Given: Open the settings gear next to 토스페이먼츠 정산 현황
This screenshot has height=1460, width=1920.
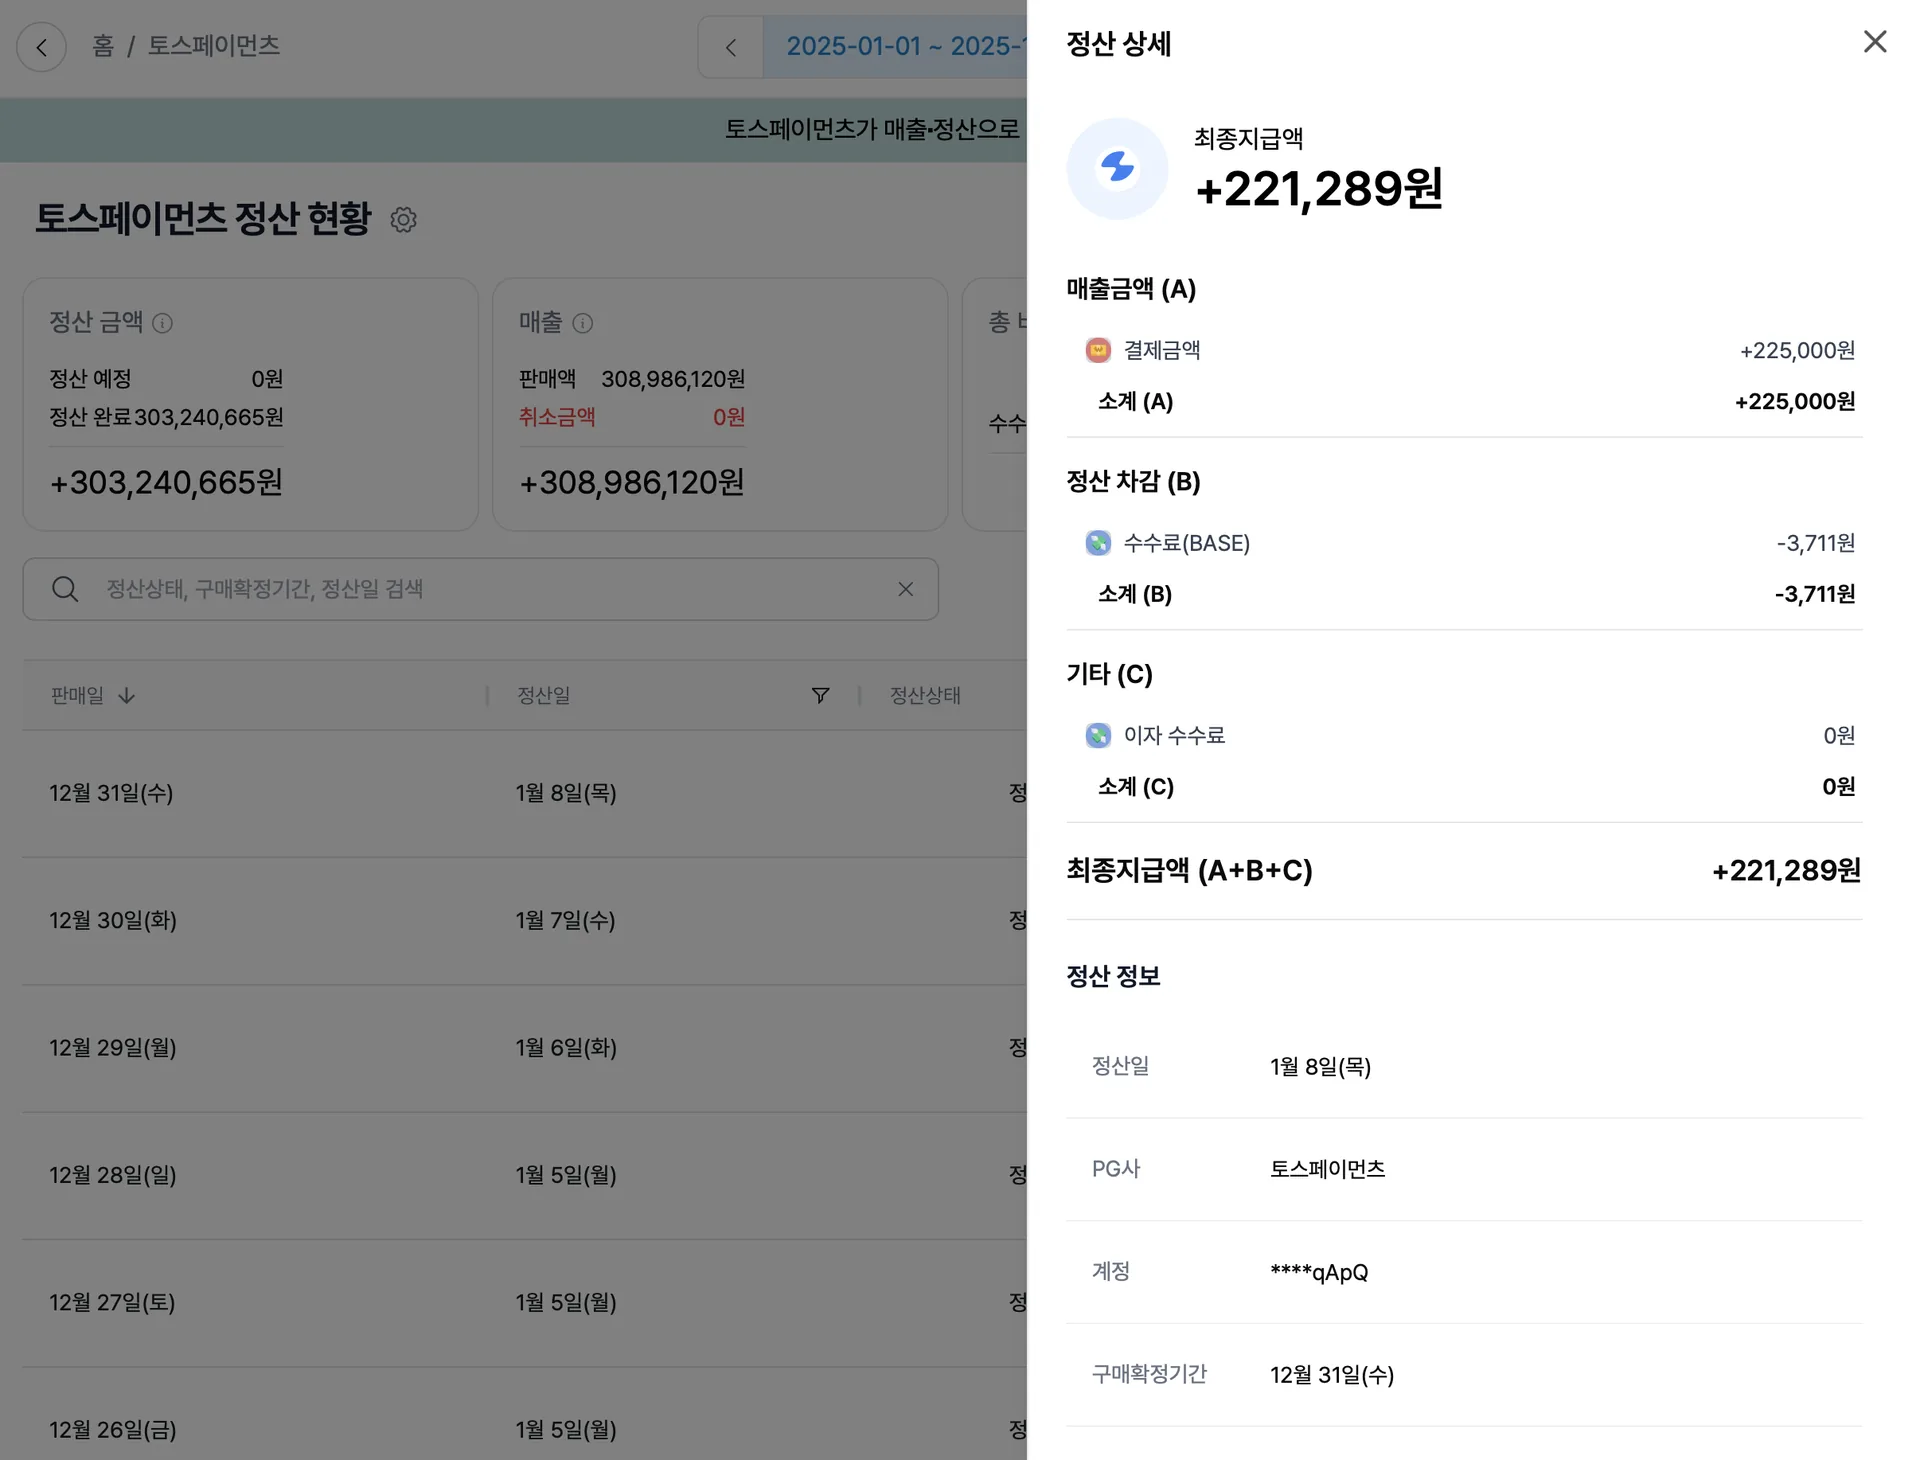Looking at the screenshot, I should click(x=403, y=220).
